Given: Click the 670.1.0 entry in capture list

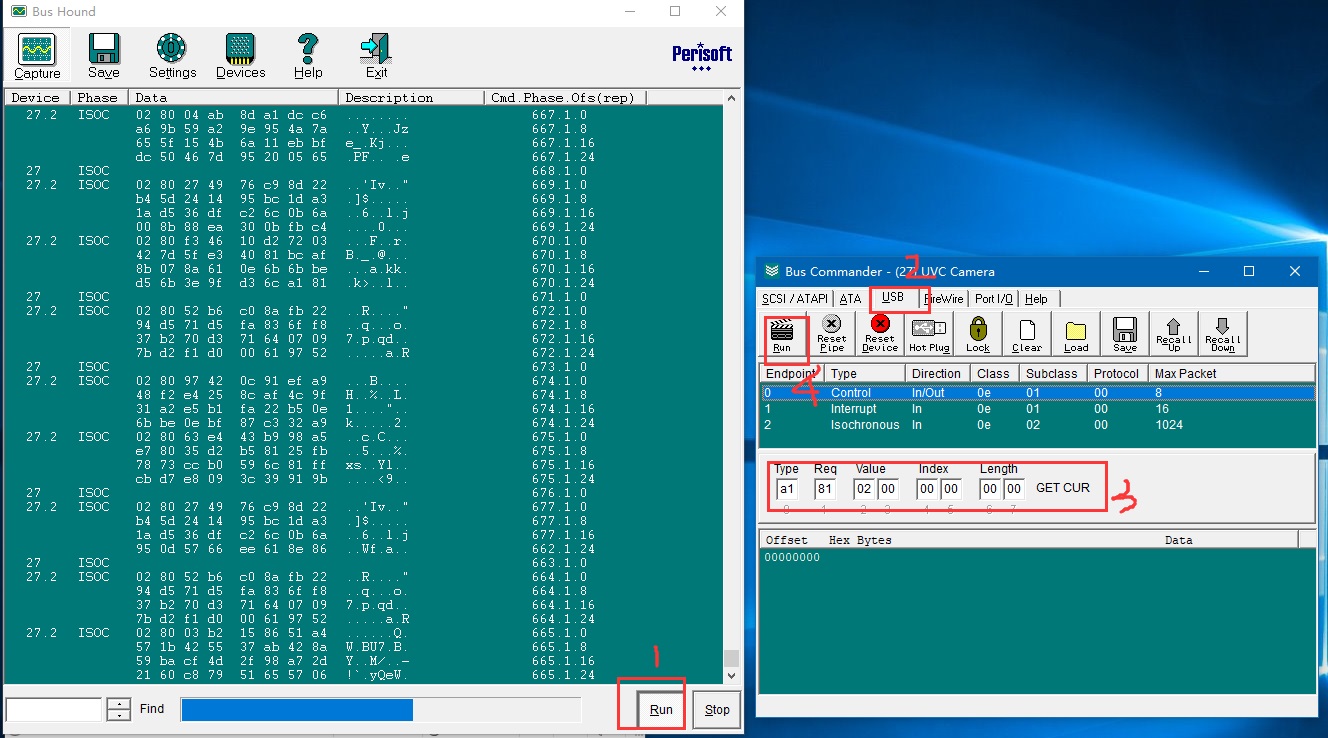Looking at the screenshot, I should (559, 241).
